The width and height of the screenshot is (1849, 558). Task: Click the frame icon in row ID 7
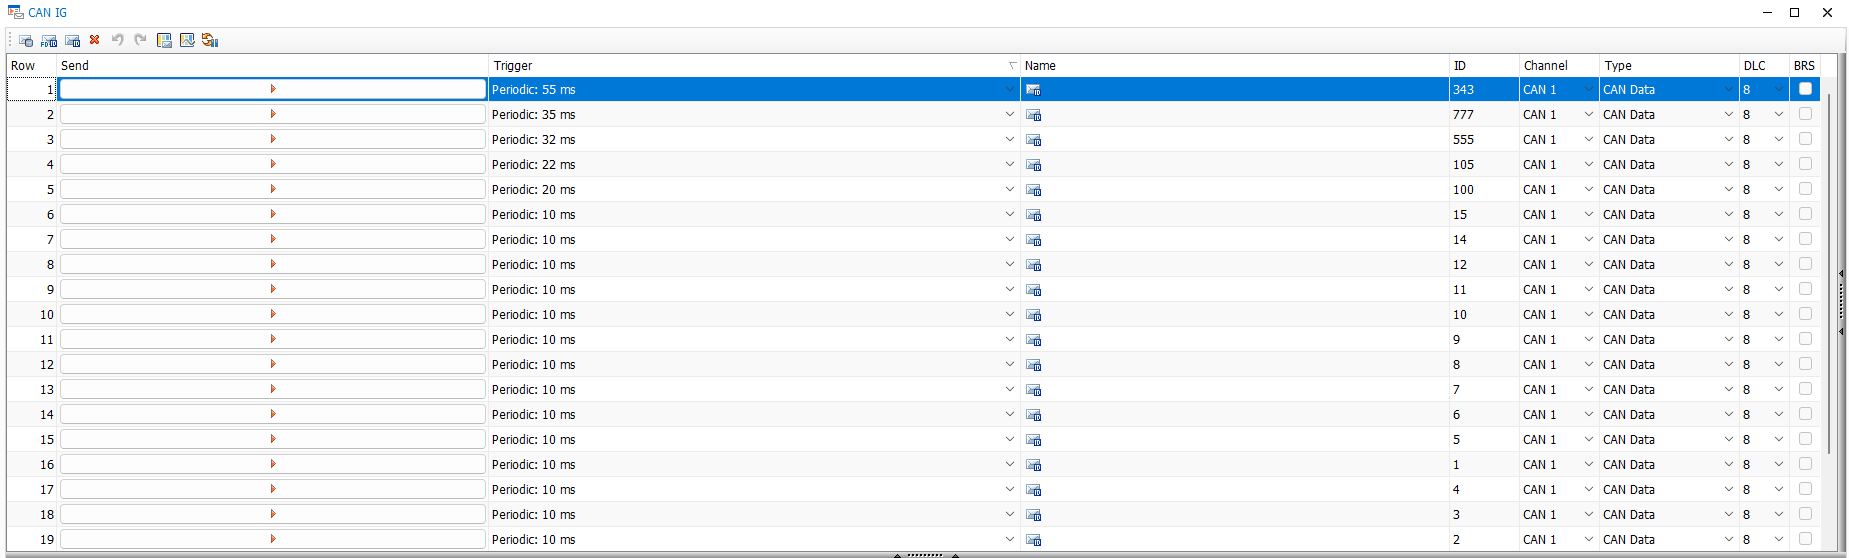pyautogui.click(x=1034, y=390)
